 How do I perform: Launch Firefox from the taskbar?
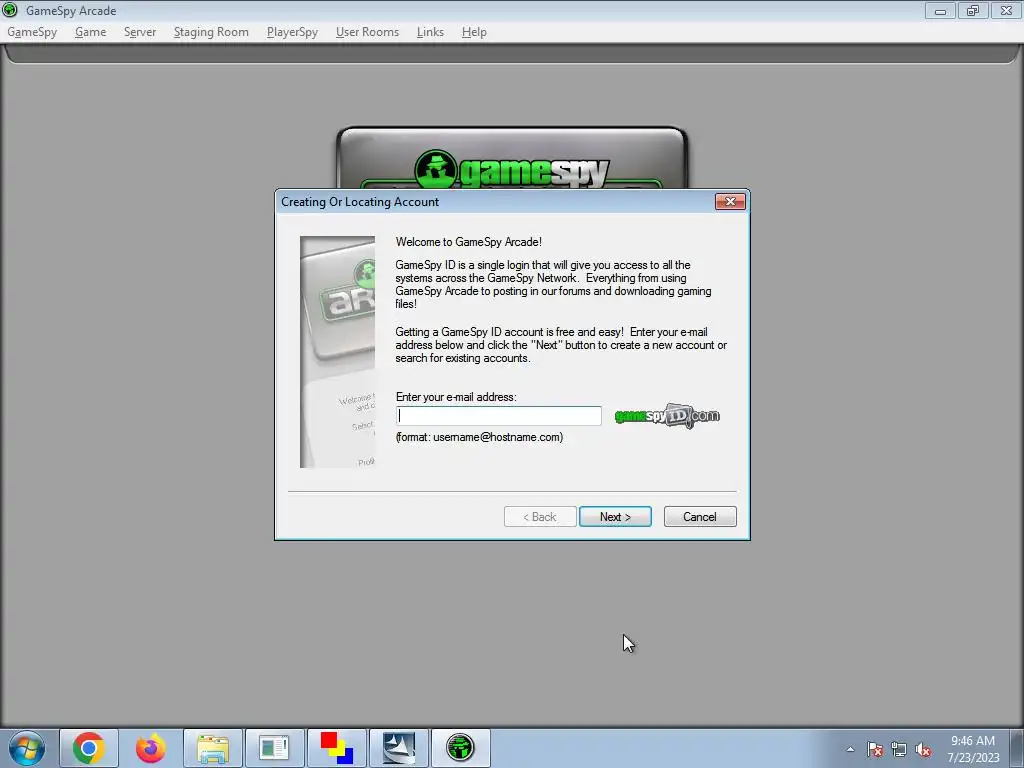[x=151, y=748]
